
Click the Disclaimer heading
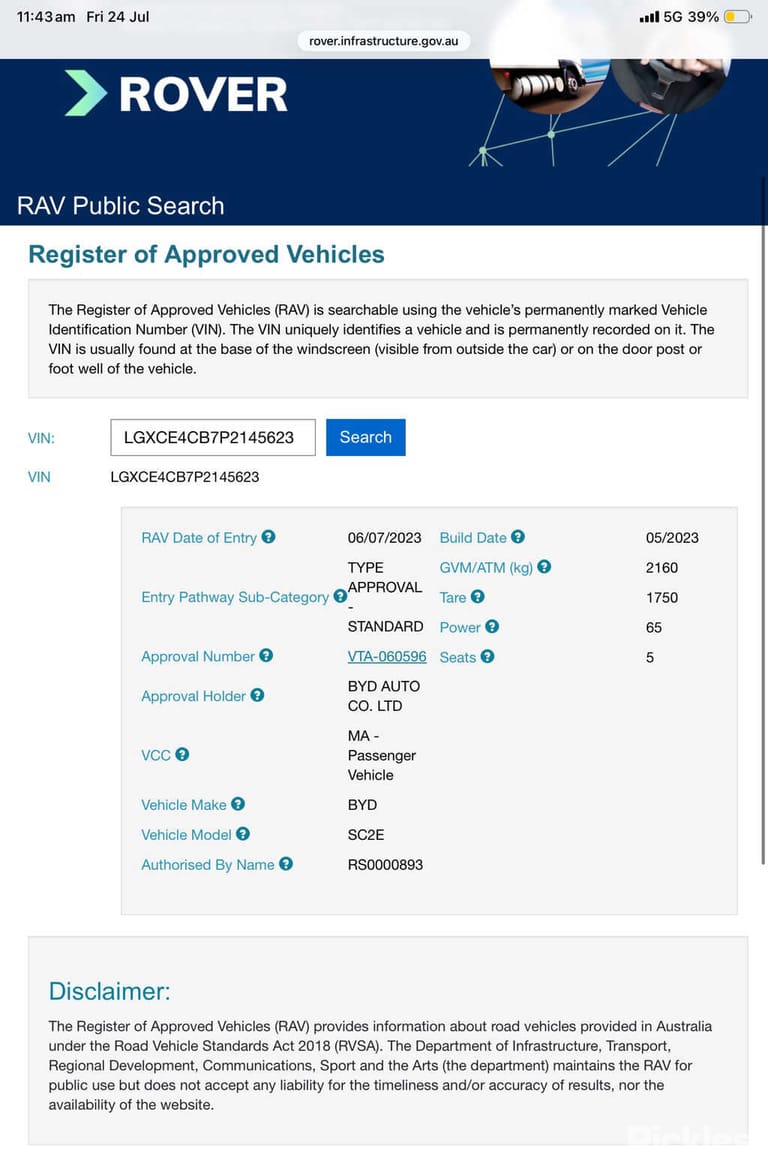110,991
